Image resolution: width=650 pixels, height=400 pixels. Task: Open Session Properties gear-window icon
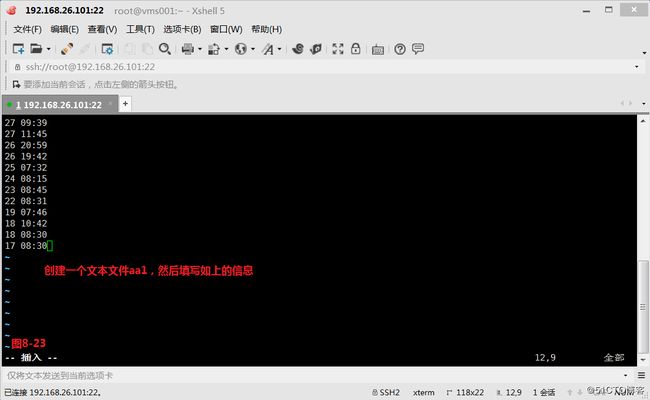pyautogui.click(x=107, y=49)
